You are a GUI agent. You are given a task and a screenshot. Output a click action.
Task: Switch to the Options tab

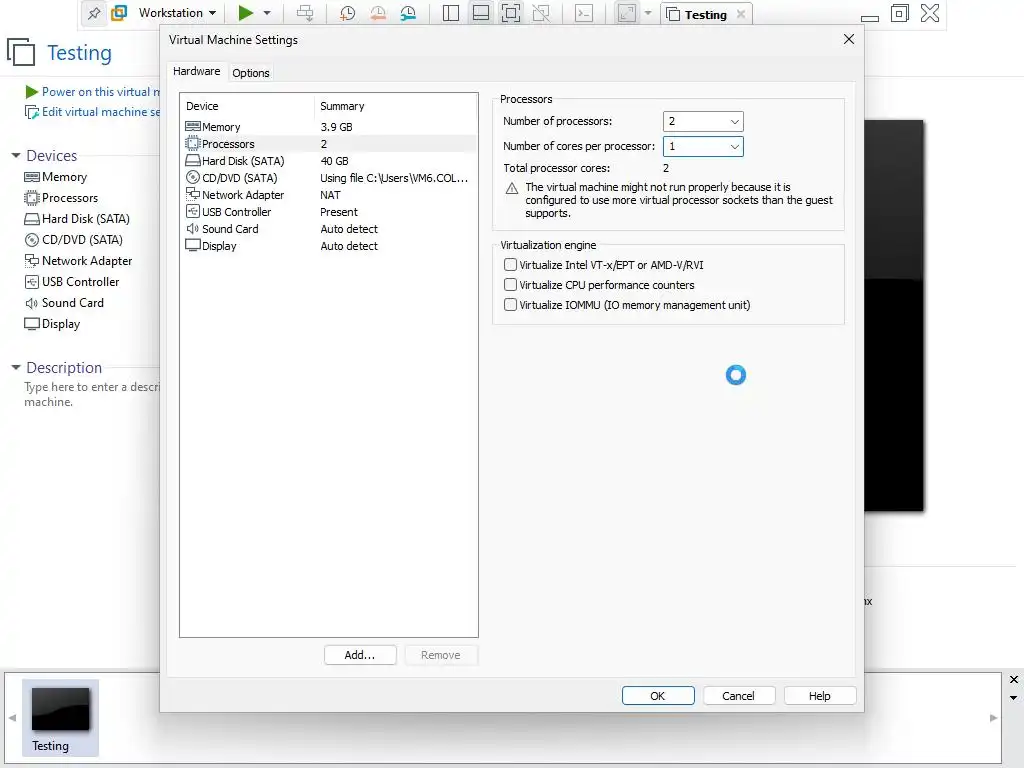(x=251, y=73)
